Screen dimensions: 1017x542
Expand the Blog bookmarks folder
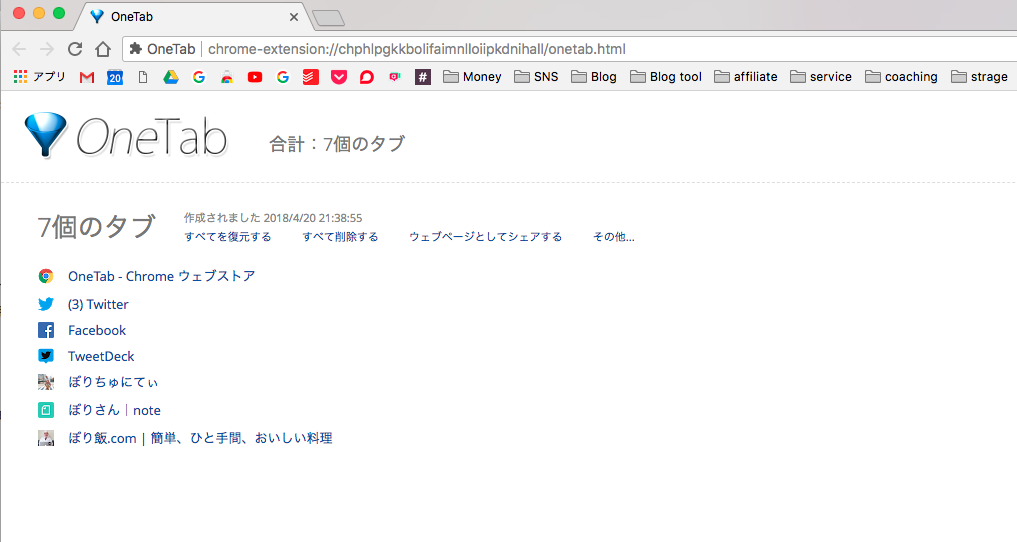[x=593, y=77]
